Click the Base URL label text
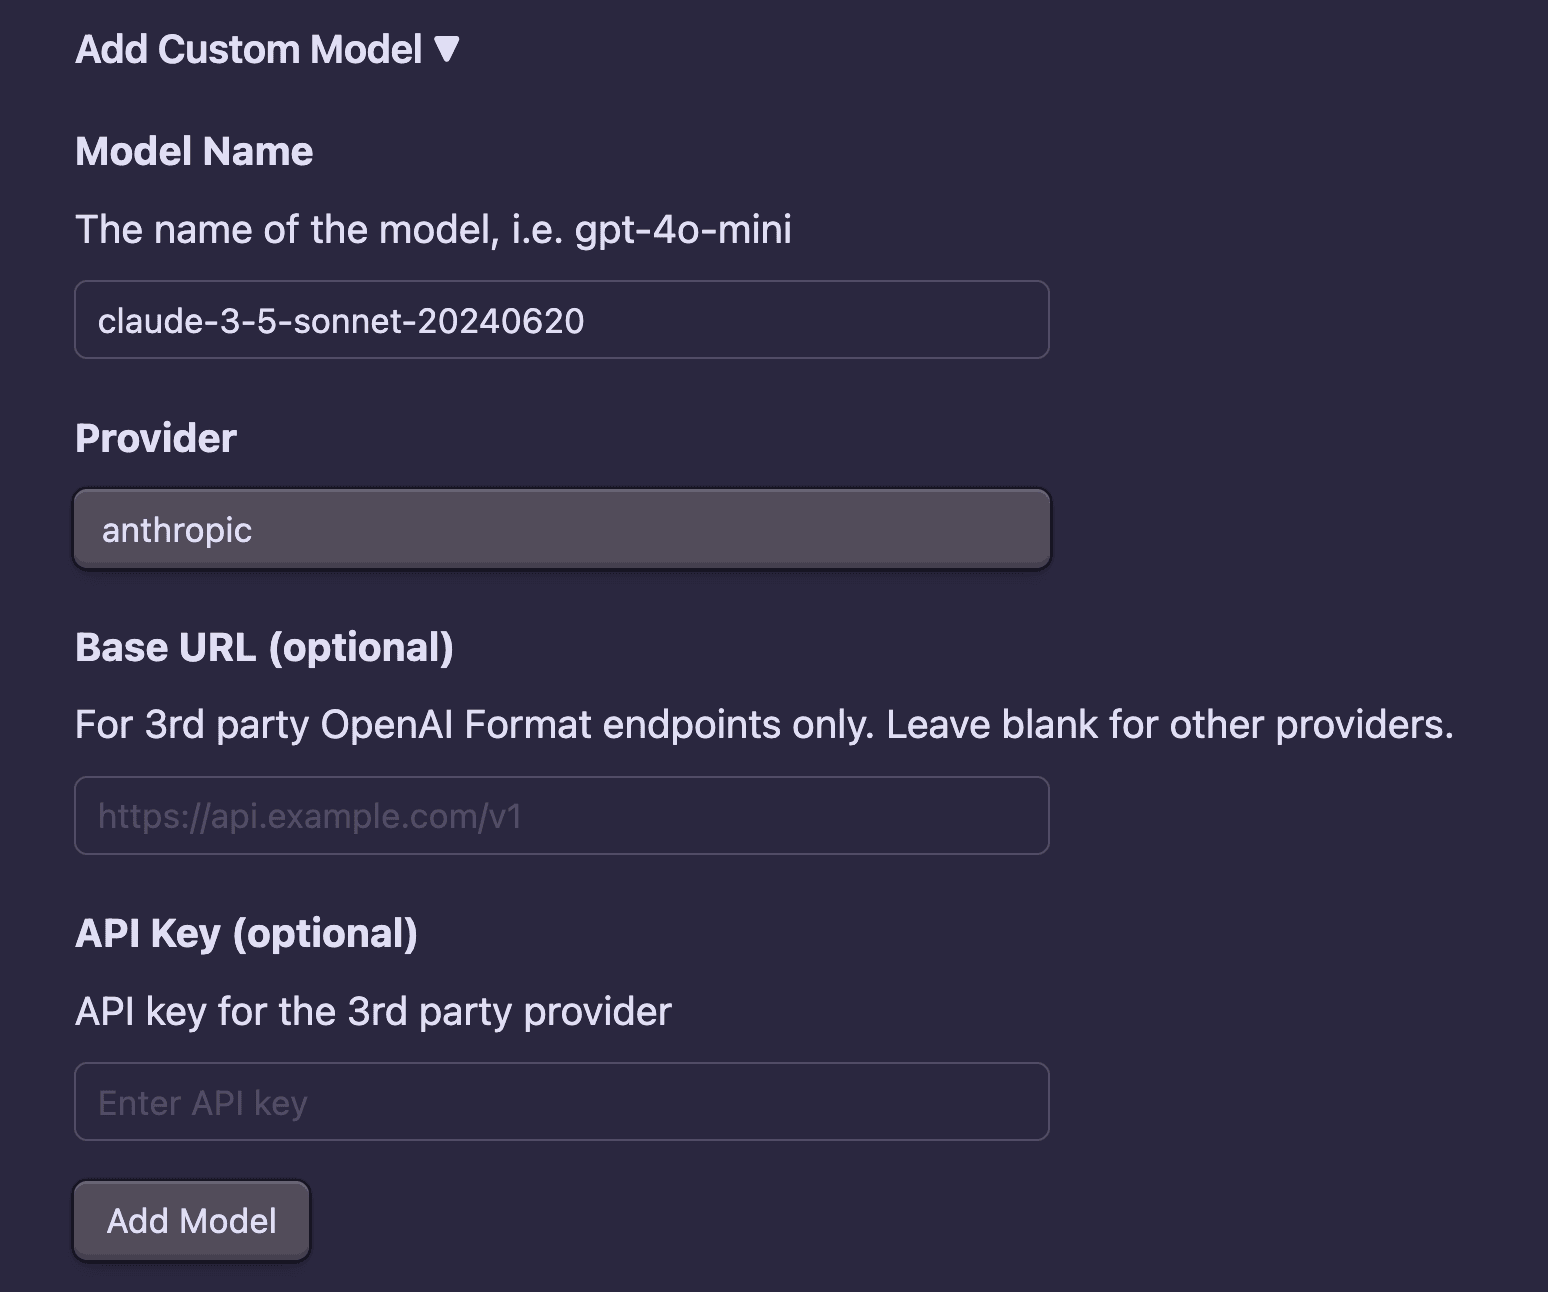Screen dimensions: 1548x1292 [168, 648]
